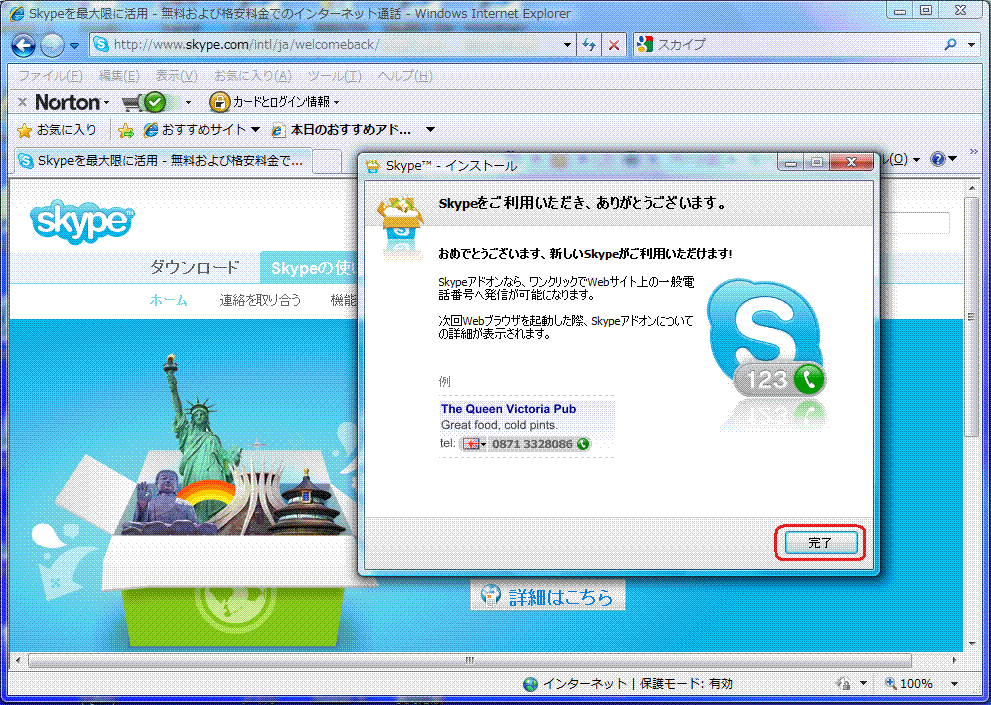Click the horizontal page scrollbar

(470, 660)
